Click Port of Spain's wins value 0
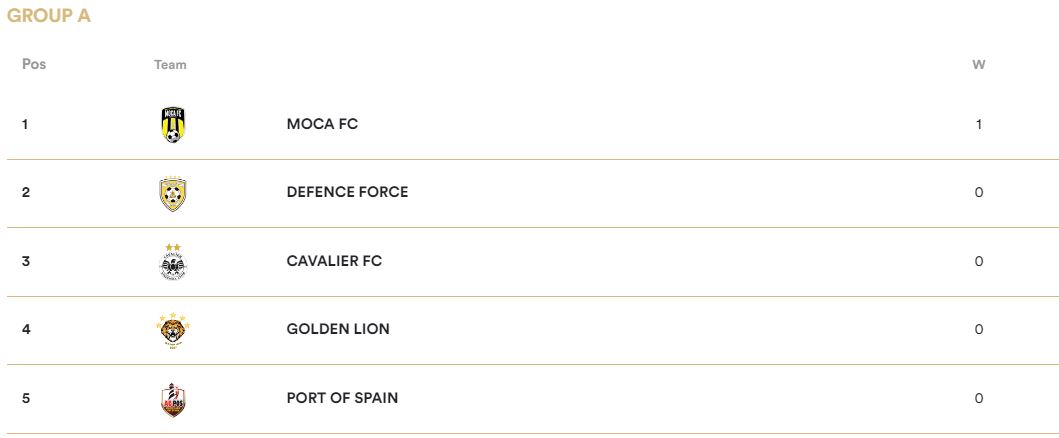 (979, 399)
